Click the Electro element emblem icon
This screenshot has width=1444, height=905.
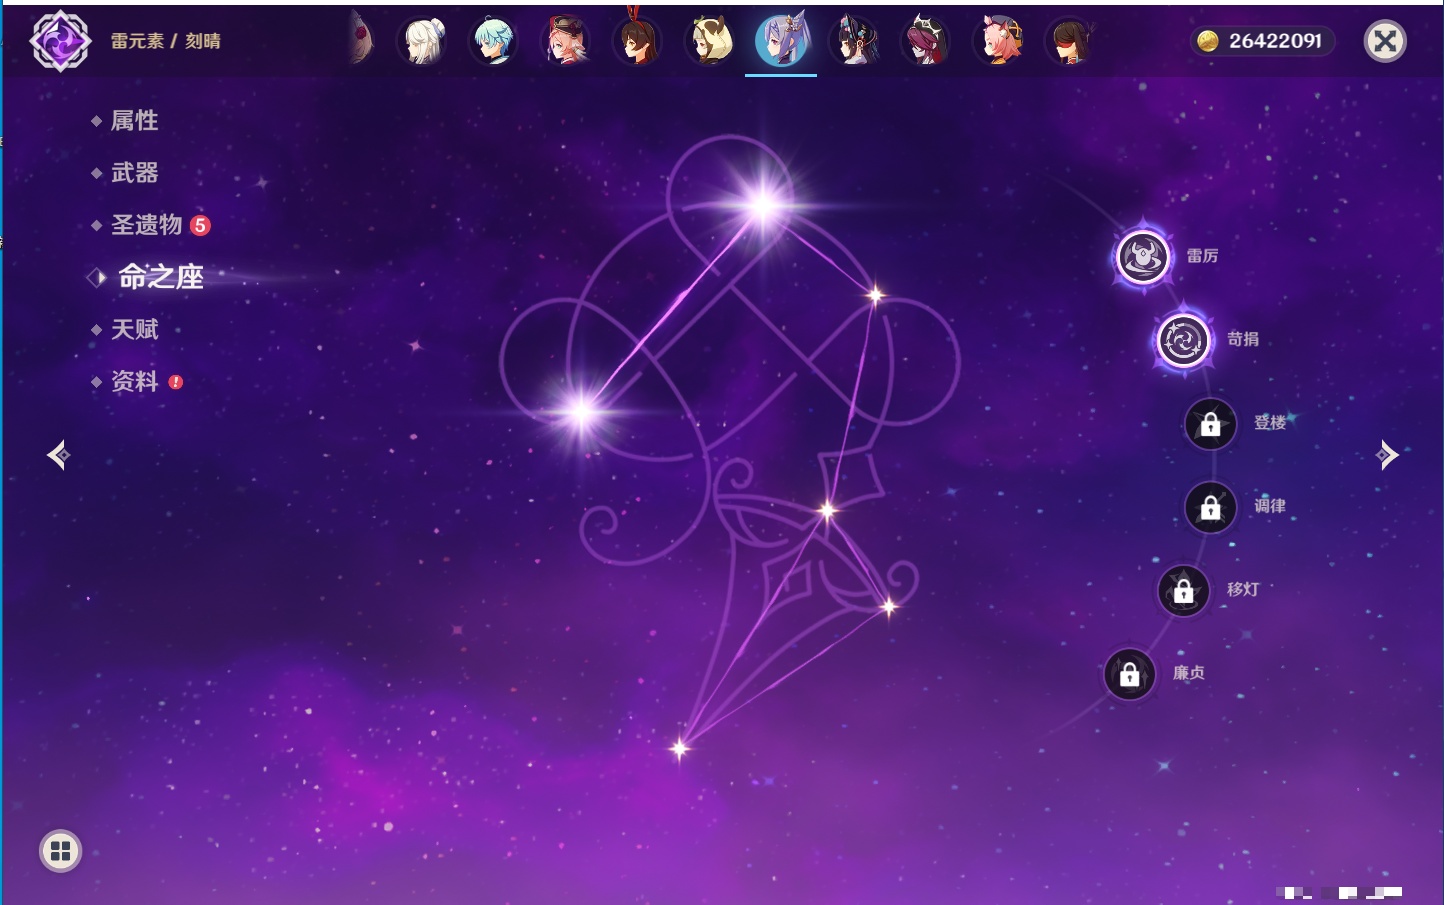pos(61,41)
